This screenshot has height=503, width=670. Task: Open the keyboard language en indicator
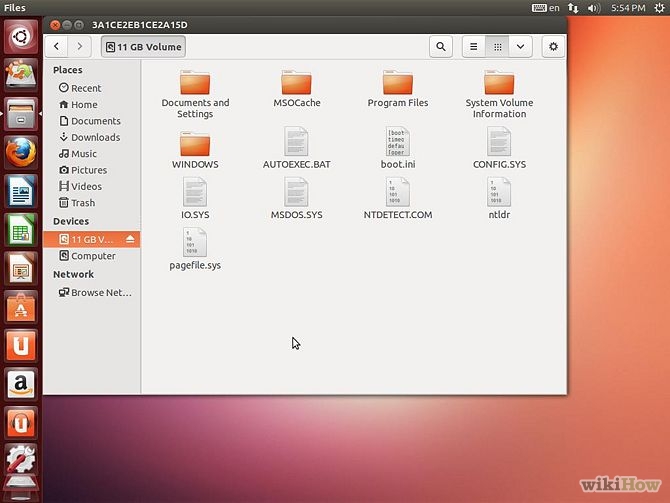click(546, 8)
